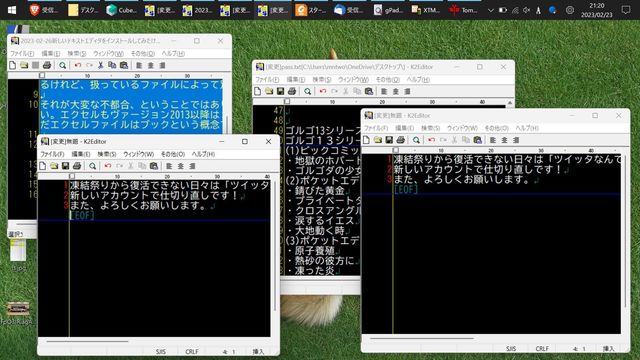Click Print icon in inactive untitled window

click(x=400, y=140)
